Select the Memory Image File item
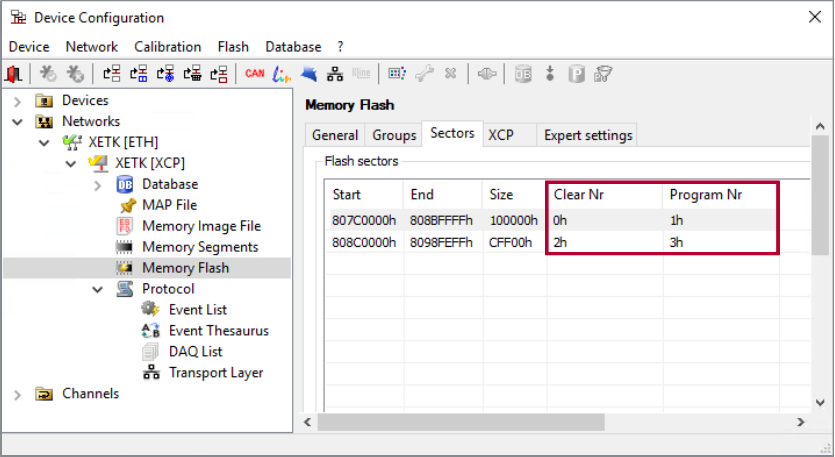Image resolution: width=835 pixels, height=457 pixels. pos(201,226)
